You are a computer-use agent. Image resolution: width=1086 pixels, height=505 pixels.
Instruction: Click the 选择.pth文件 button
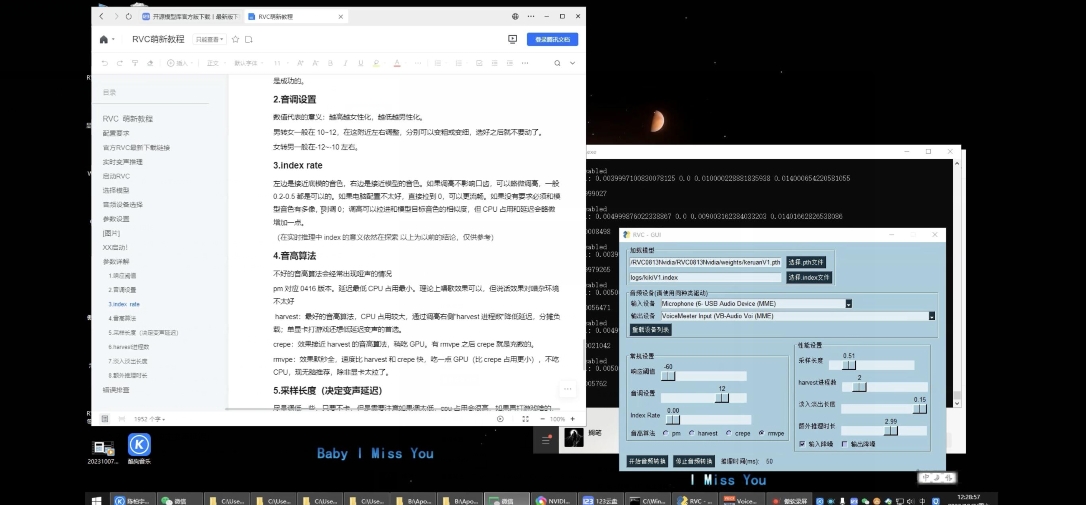click(809, 262)
